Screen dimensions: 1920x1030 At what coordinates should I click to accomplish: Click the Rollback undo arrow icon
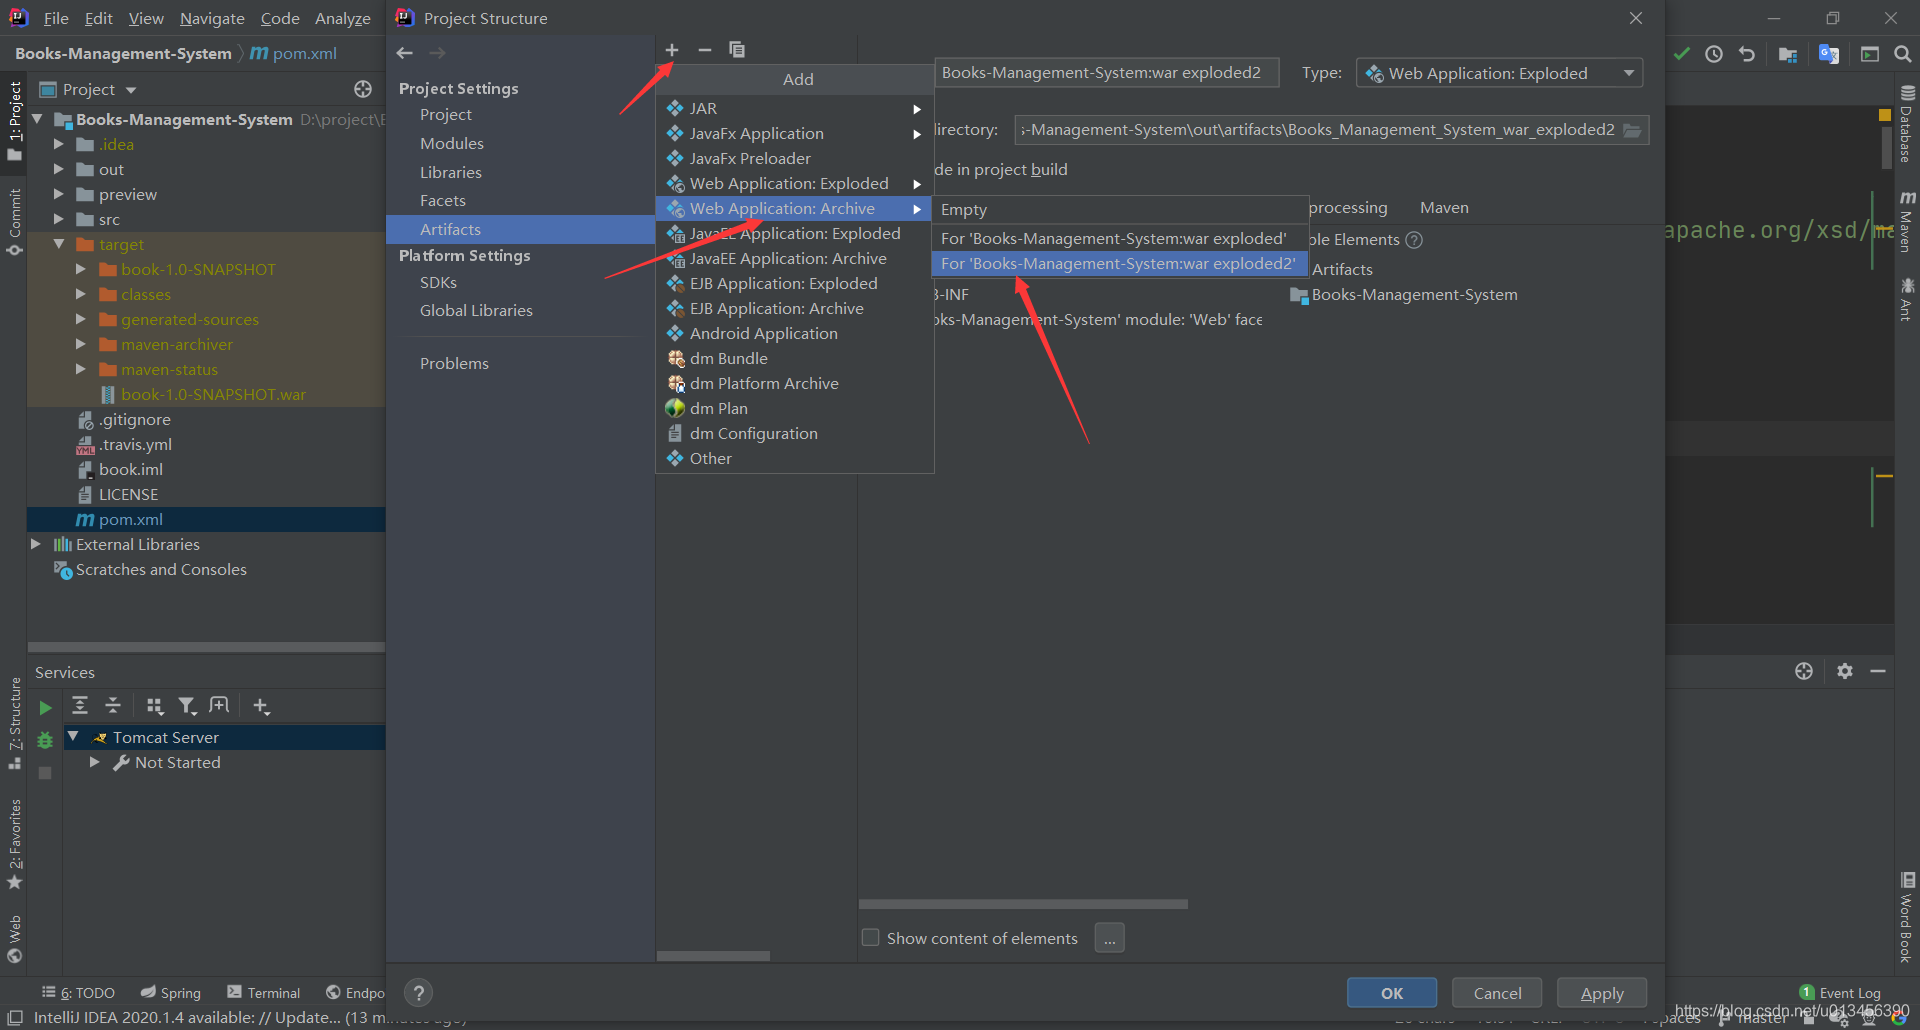[x=1747, y=54]
